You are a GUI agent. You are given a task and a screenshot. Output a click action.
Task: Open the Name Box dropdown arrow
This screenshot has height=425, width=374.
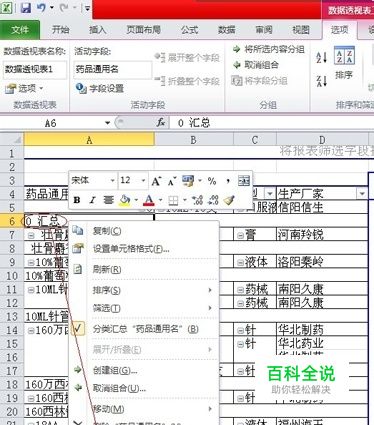(107, 123)
